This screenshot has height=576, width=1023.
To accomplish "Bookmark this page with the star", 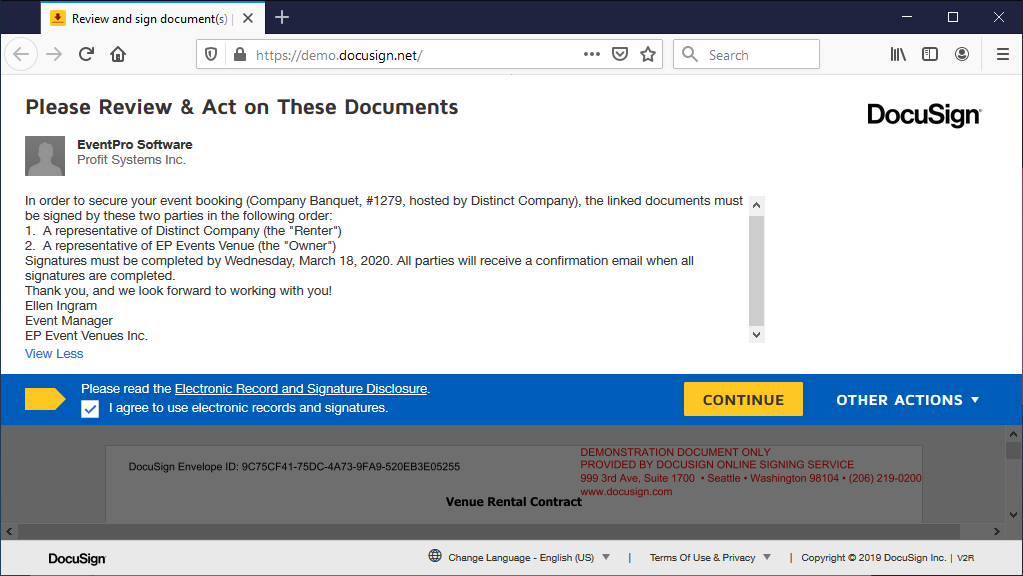I will click(648, 54).
